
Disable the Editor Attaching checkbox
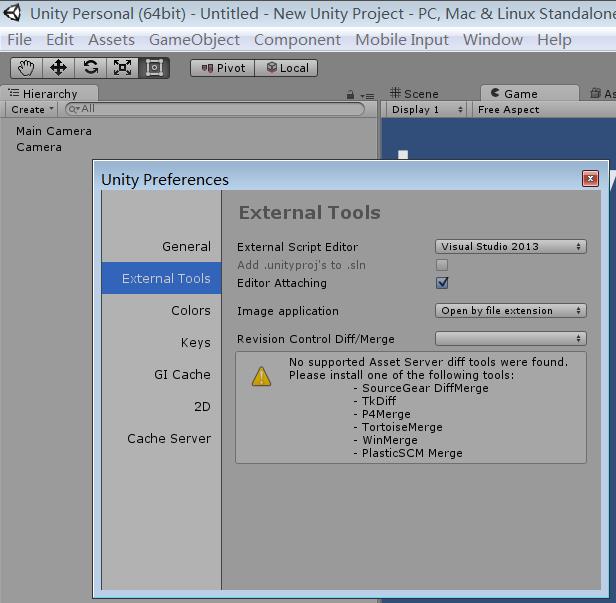442,283
